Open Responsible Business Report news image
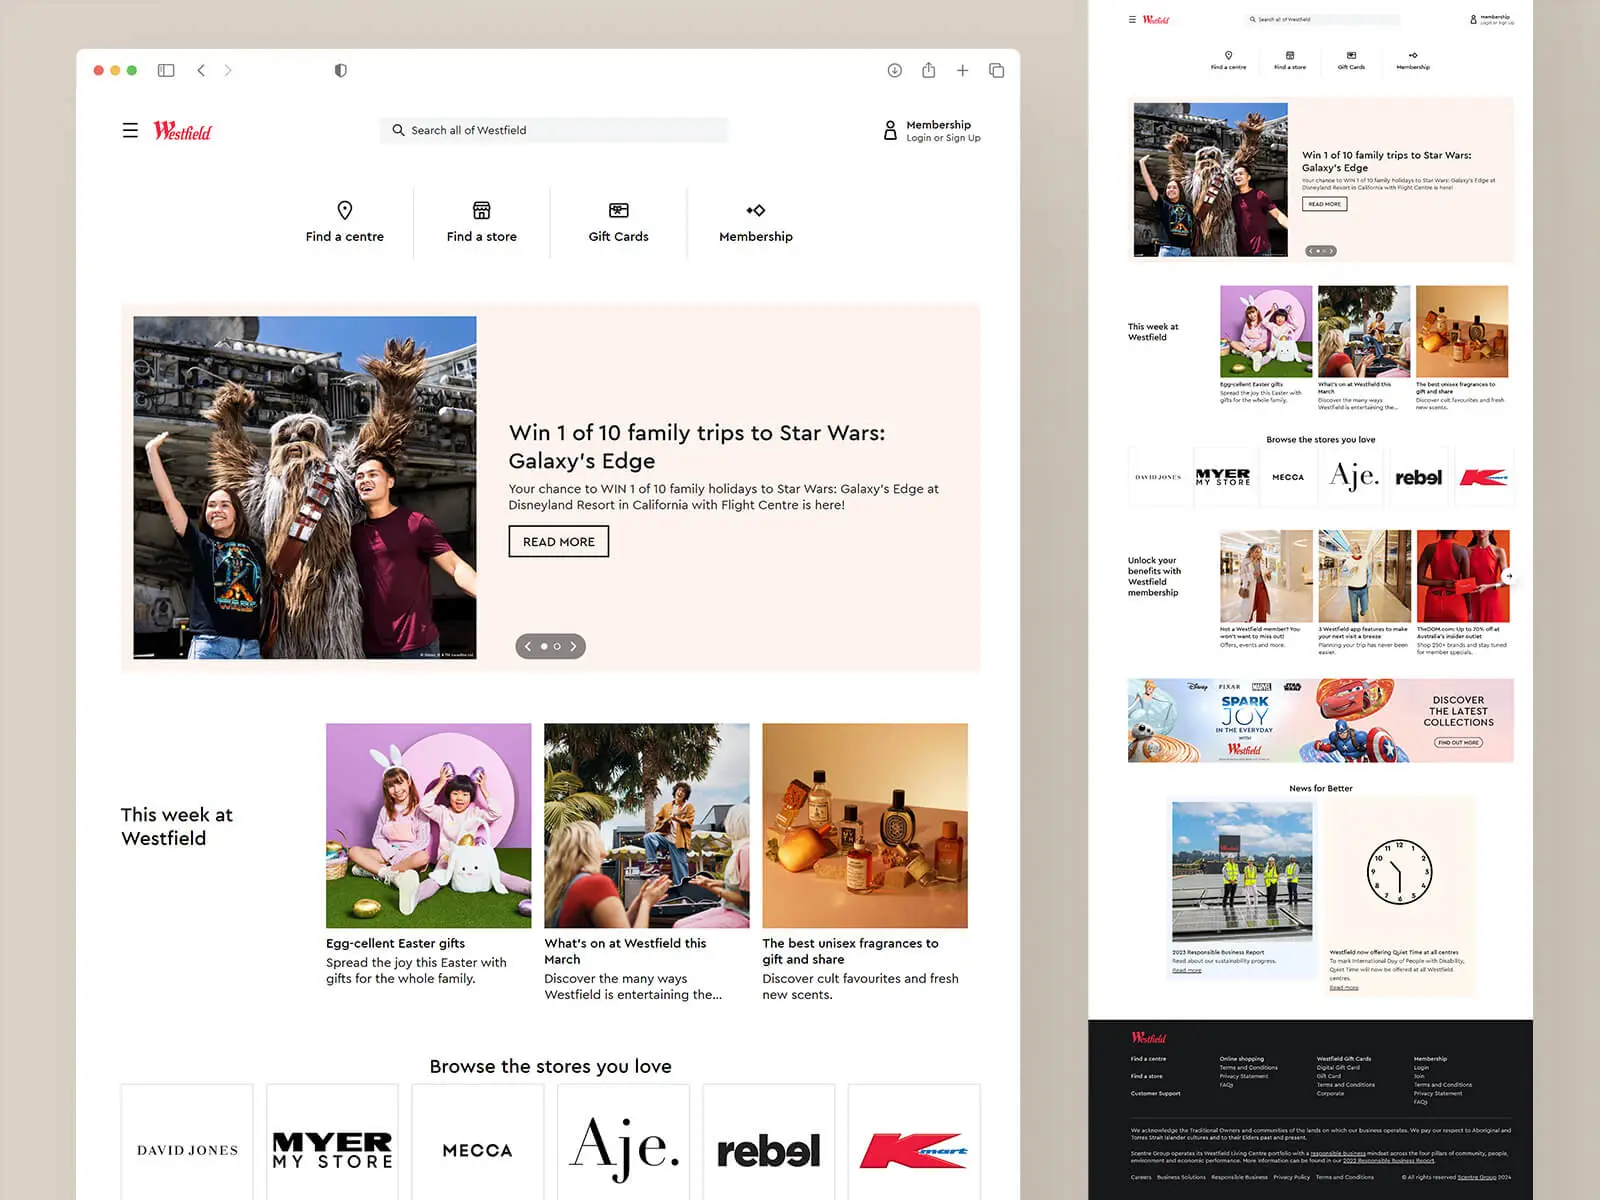The height and width of the screenshot is (1200, 1600). [x=1242, y=871]
